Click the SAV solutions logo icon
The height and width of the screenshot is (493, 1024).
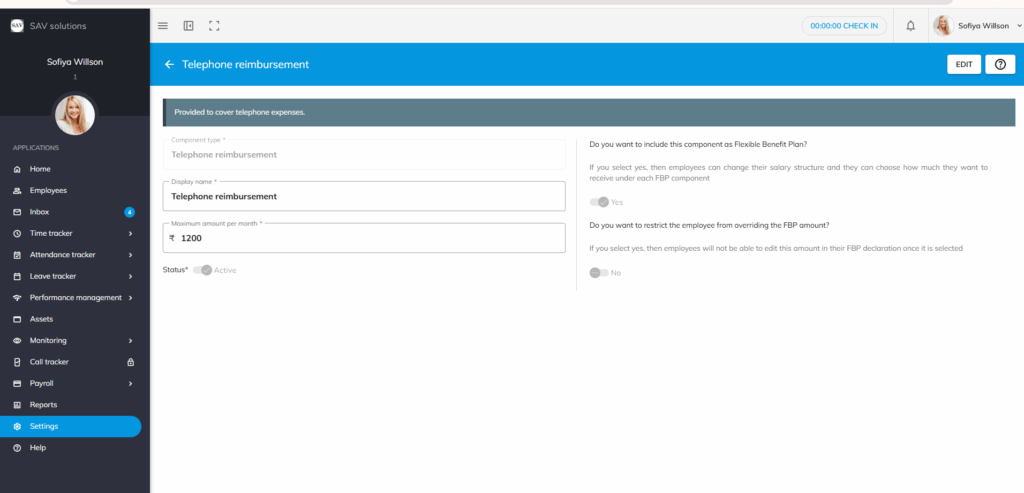click(x=17, y=26)
